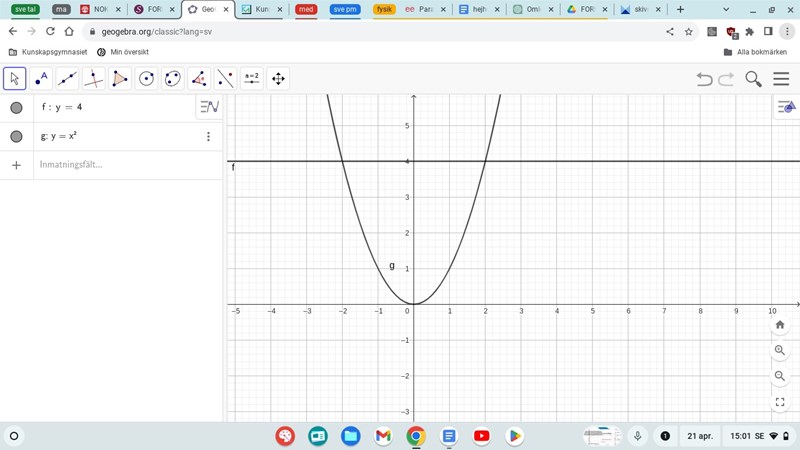
Task: Hide the graph of g: y = x²
Action: pyautogui.click(x=16, y=136)
